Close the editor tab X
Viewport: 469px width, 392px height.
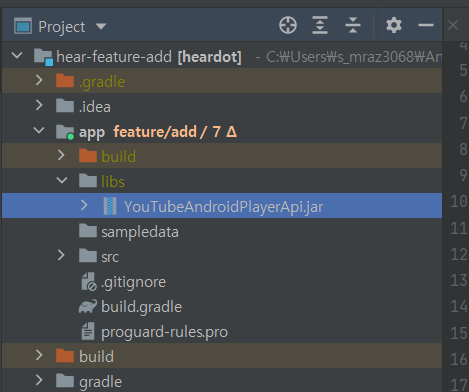pos(453,25)
